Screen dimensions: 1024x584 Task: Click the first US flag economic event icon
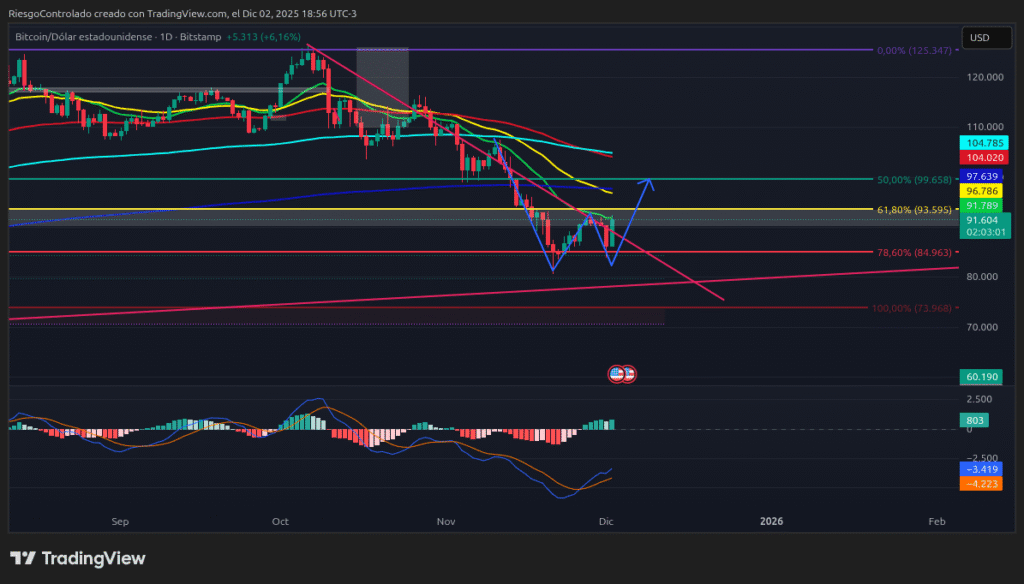[617, 373]
